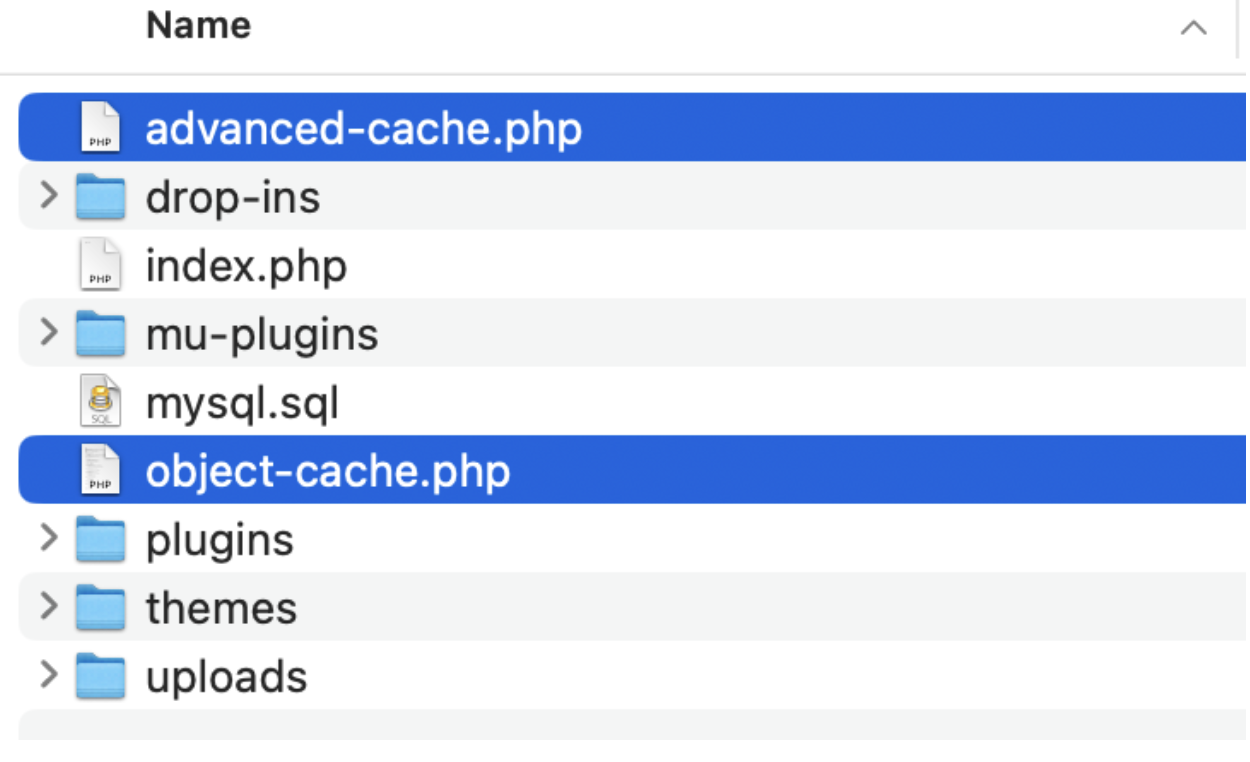
Task: Click the plugins folder icon
Action: [x=100, y=539]
